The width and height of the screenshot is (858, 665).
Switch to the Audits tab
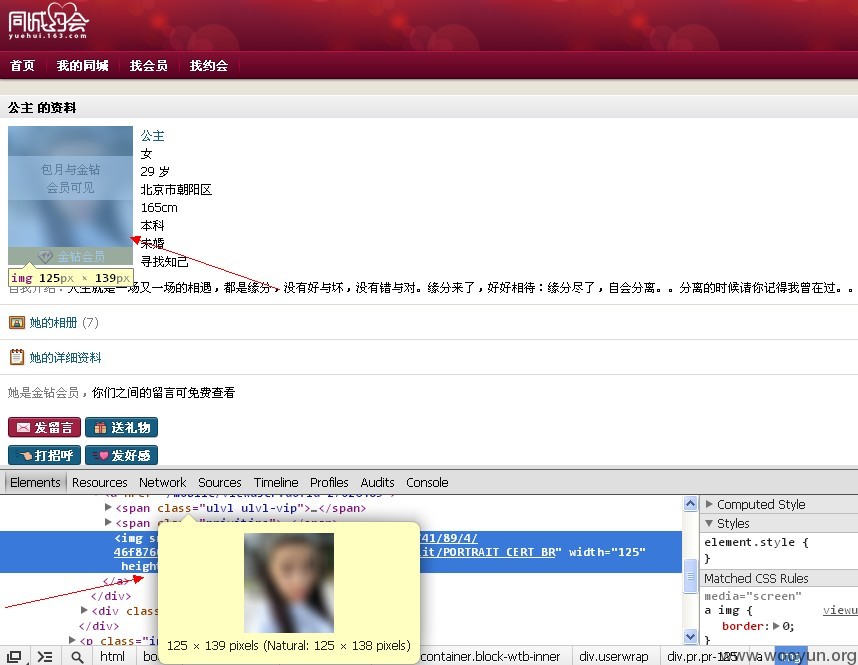coord(377,482)
